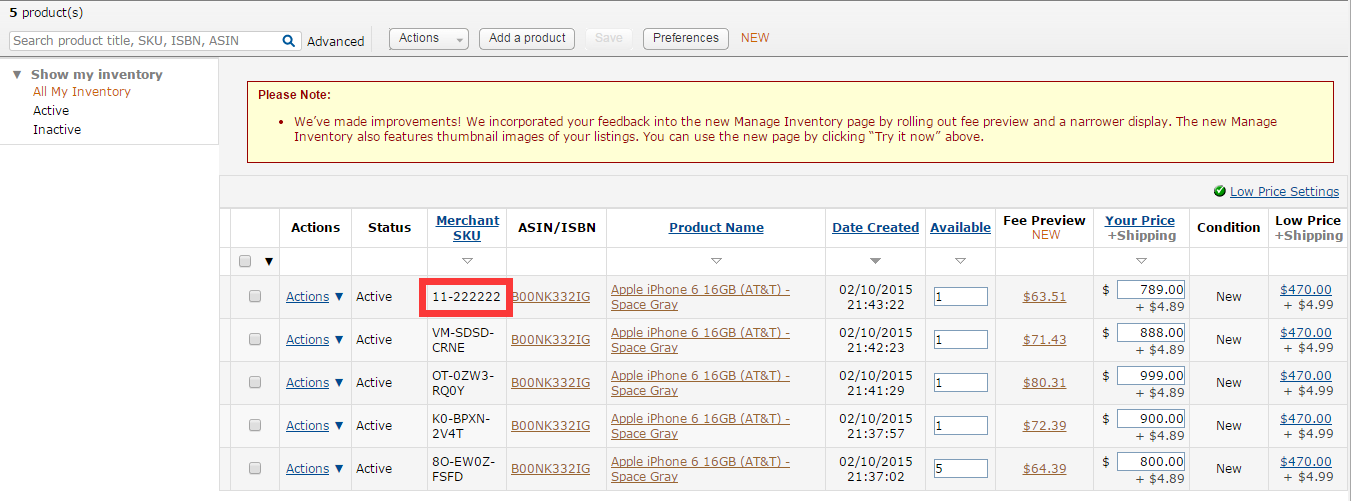Viewport: 1351px width, 501px height.
Task: Click sort arrow under Product Name column
Action: pos(716,261)
